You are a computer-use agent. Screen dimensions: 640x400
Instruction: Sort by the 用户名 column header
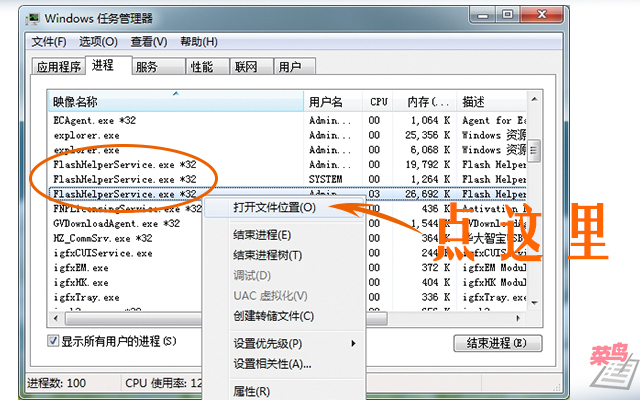tap(333, 102)
